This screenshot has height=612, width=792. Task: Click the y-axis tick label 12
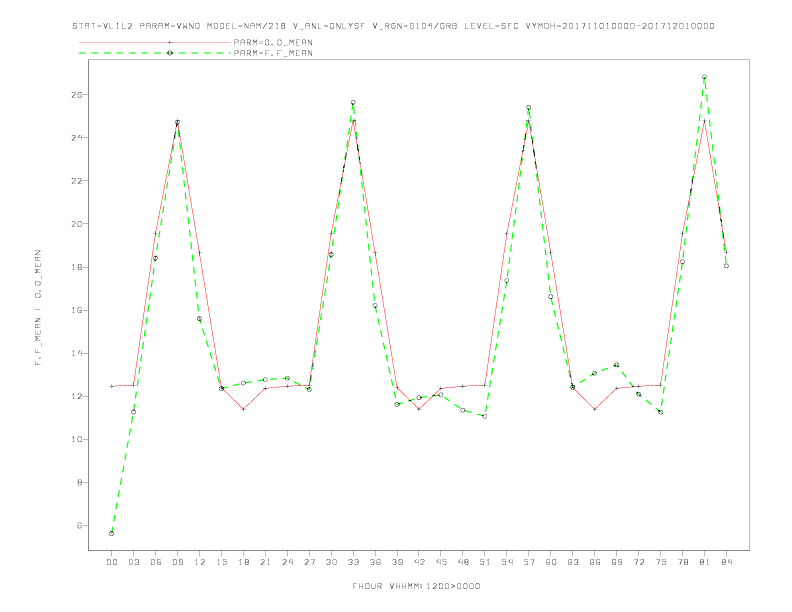(77, 396)
